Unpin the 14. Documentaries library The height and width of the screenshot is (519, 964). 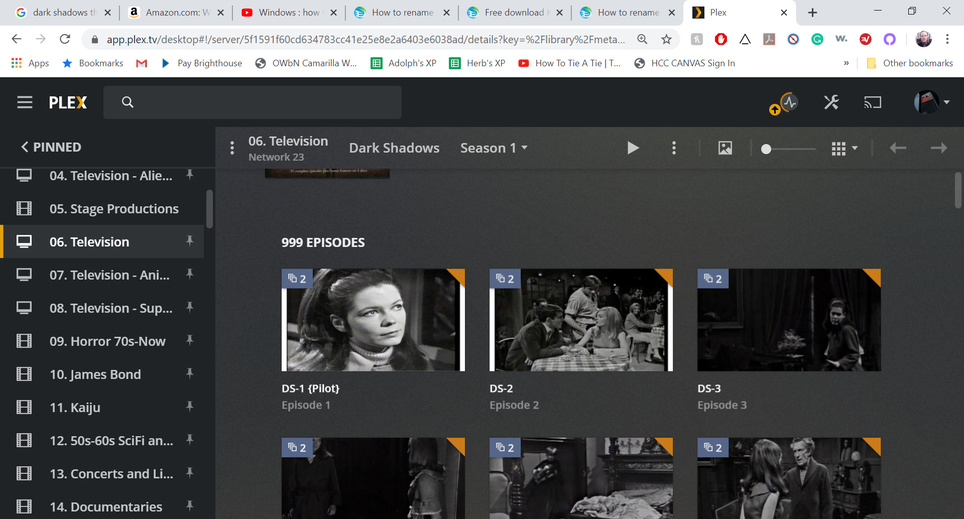(x=189, y=506)
